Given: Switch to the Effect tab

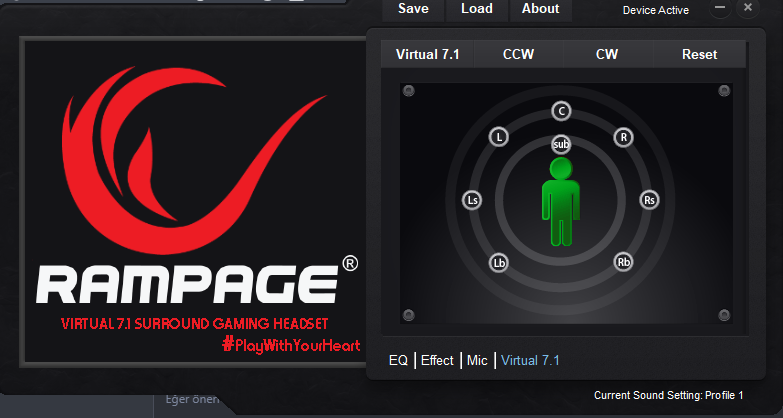Looking at the screenshot, I should 437,361.
